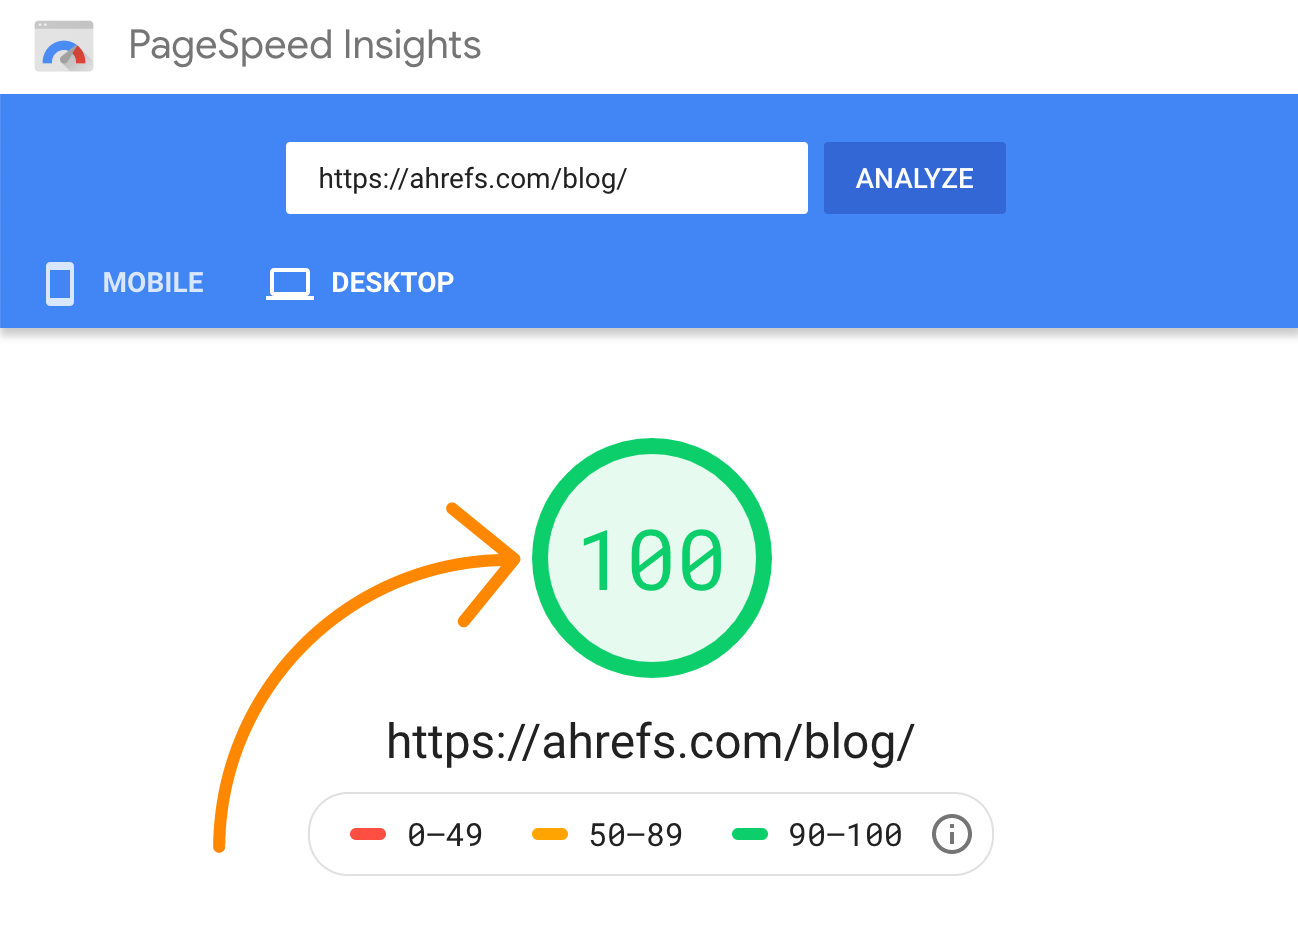Click the PageSpeed Insights gauge logo
1298x940 pixels.
[63, 45]
